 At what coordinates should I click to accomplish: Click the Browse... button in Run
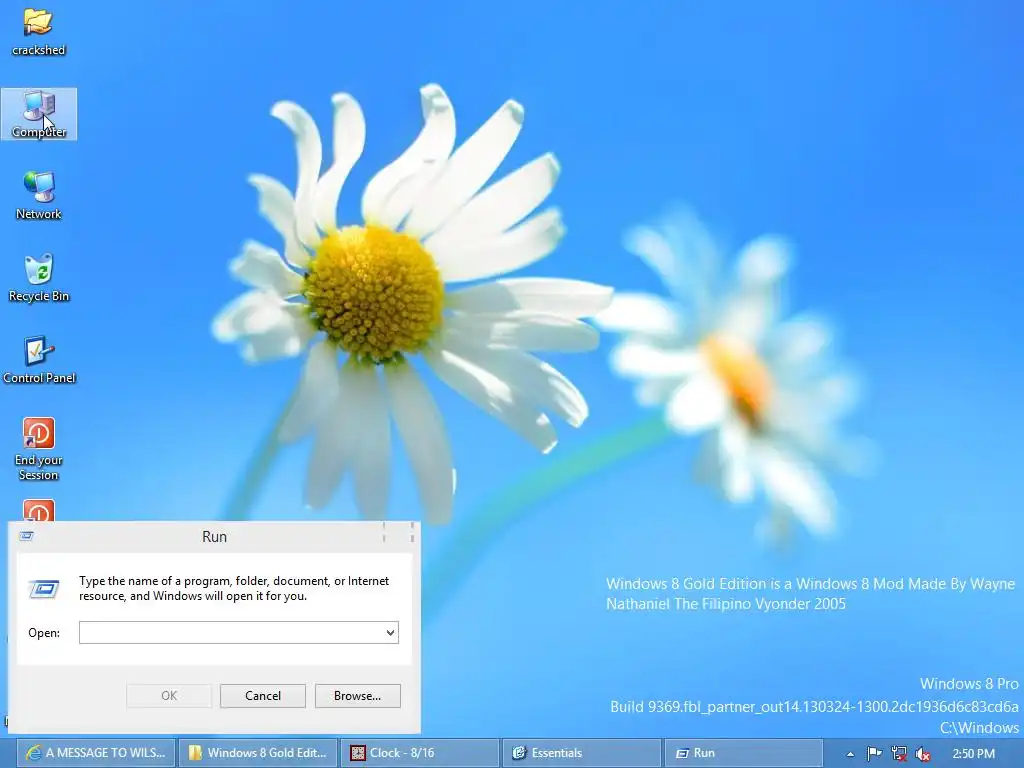pyautogui.click(x=357, y=696)
